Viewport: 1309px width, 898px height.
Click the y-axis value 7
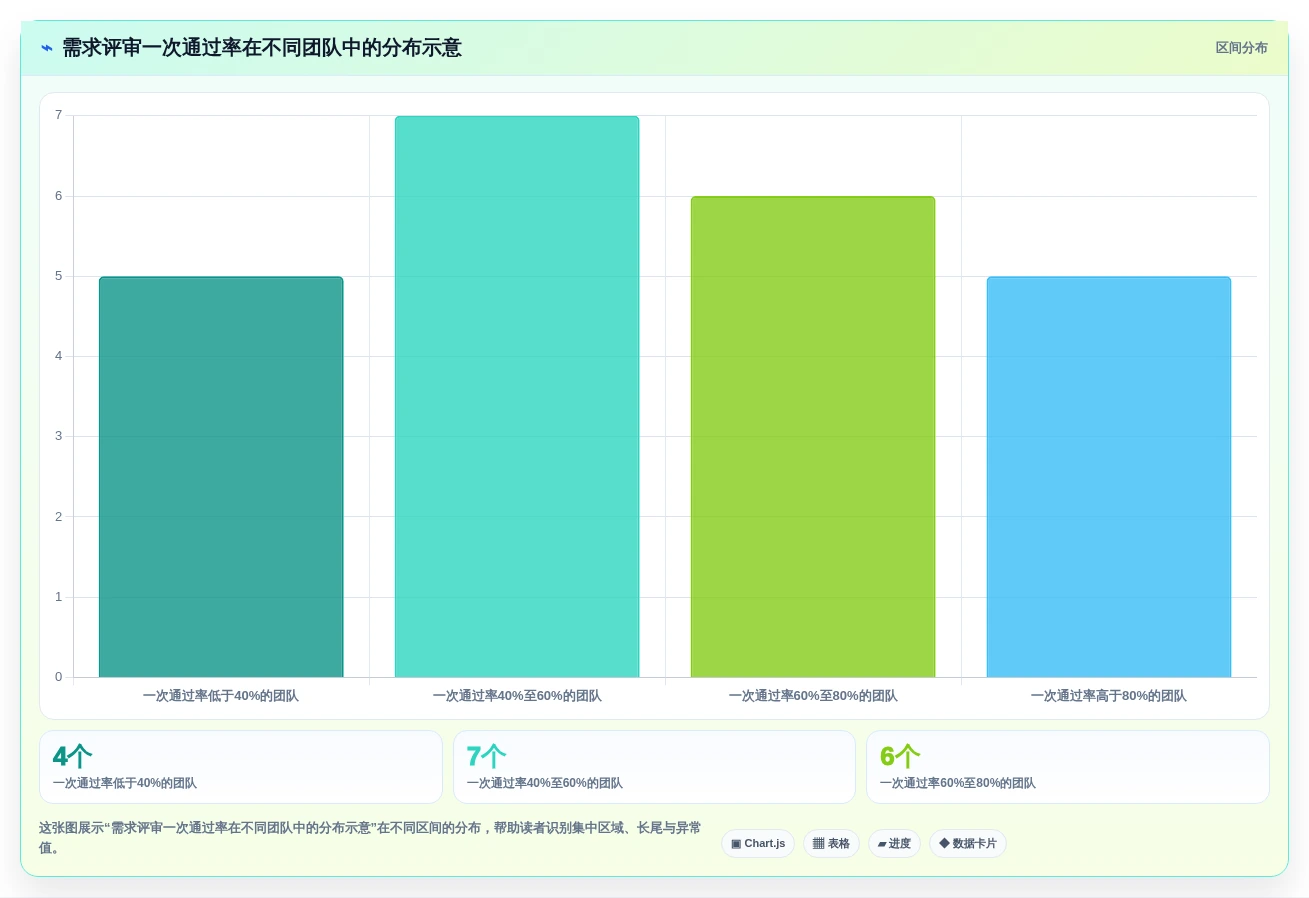(x=58, y=115)
